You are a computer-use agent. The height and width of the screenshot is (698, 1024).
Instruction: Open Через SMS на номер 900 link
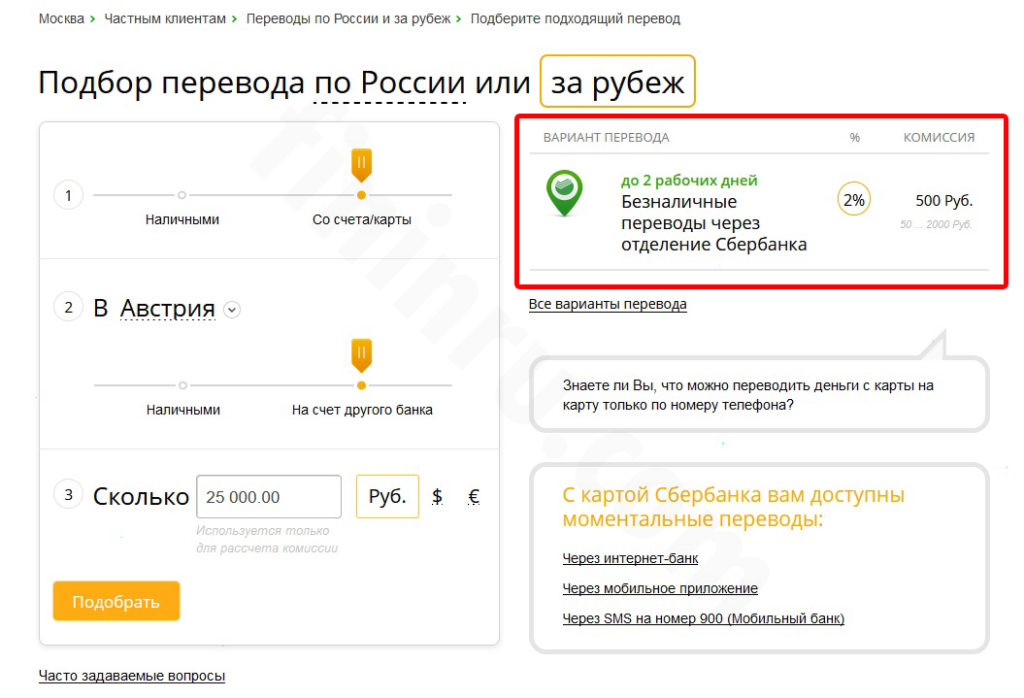[703, 618]
